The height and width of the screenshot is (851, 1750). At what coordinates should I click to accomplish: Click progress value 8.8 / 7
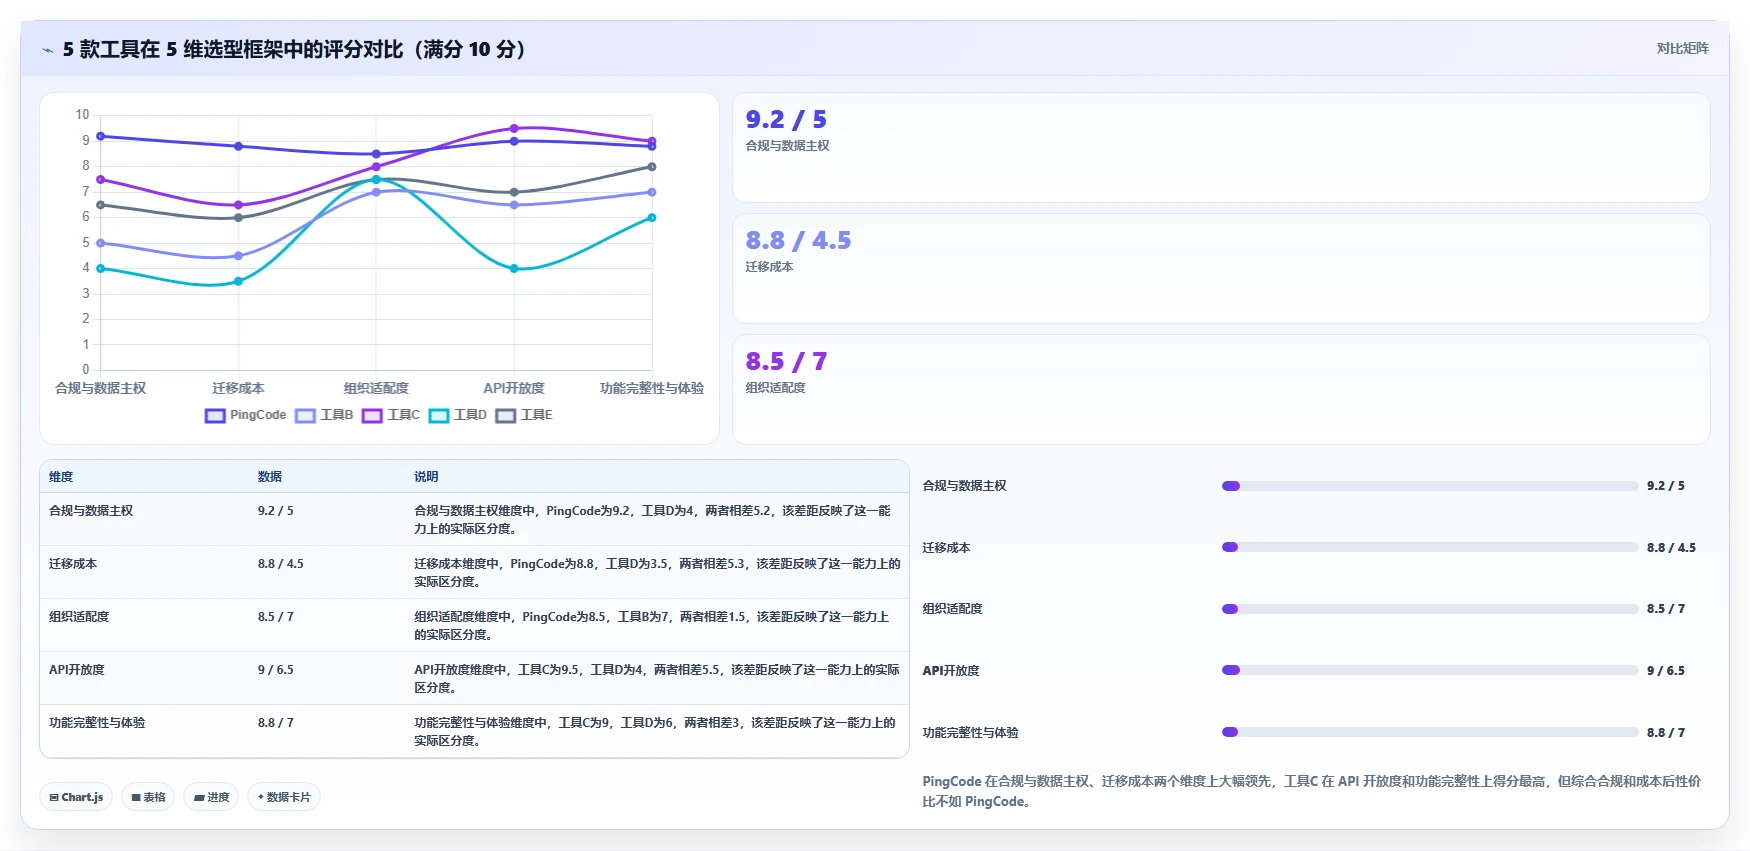pos(1666,733)
